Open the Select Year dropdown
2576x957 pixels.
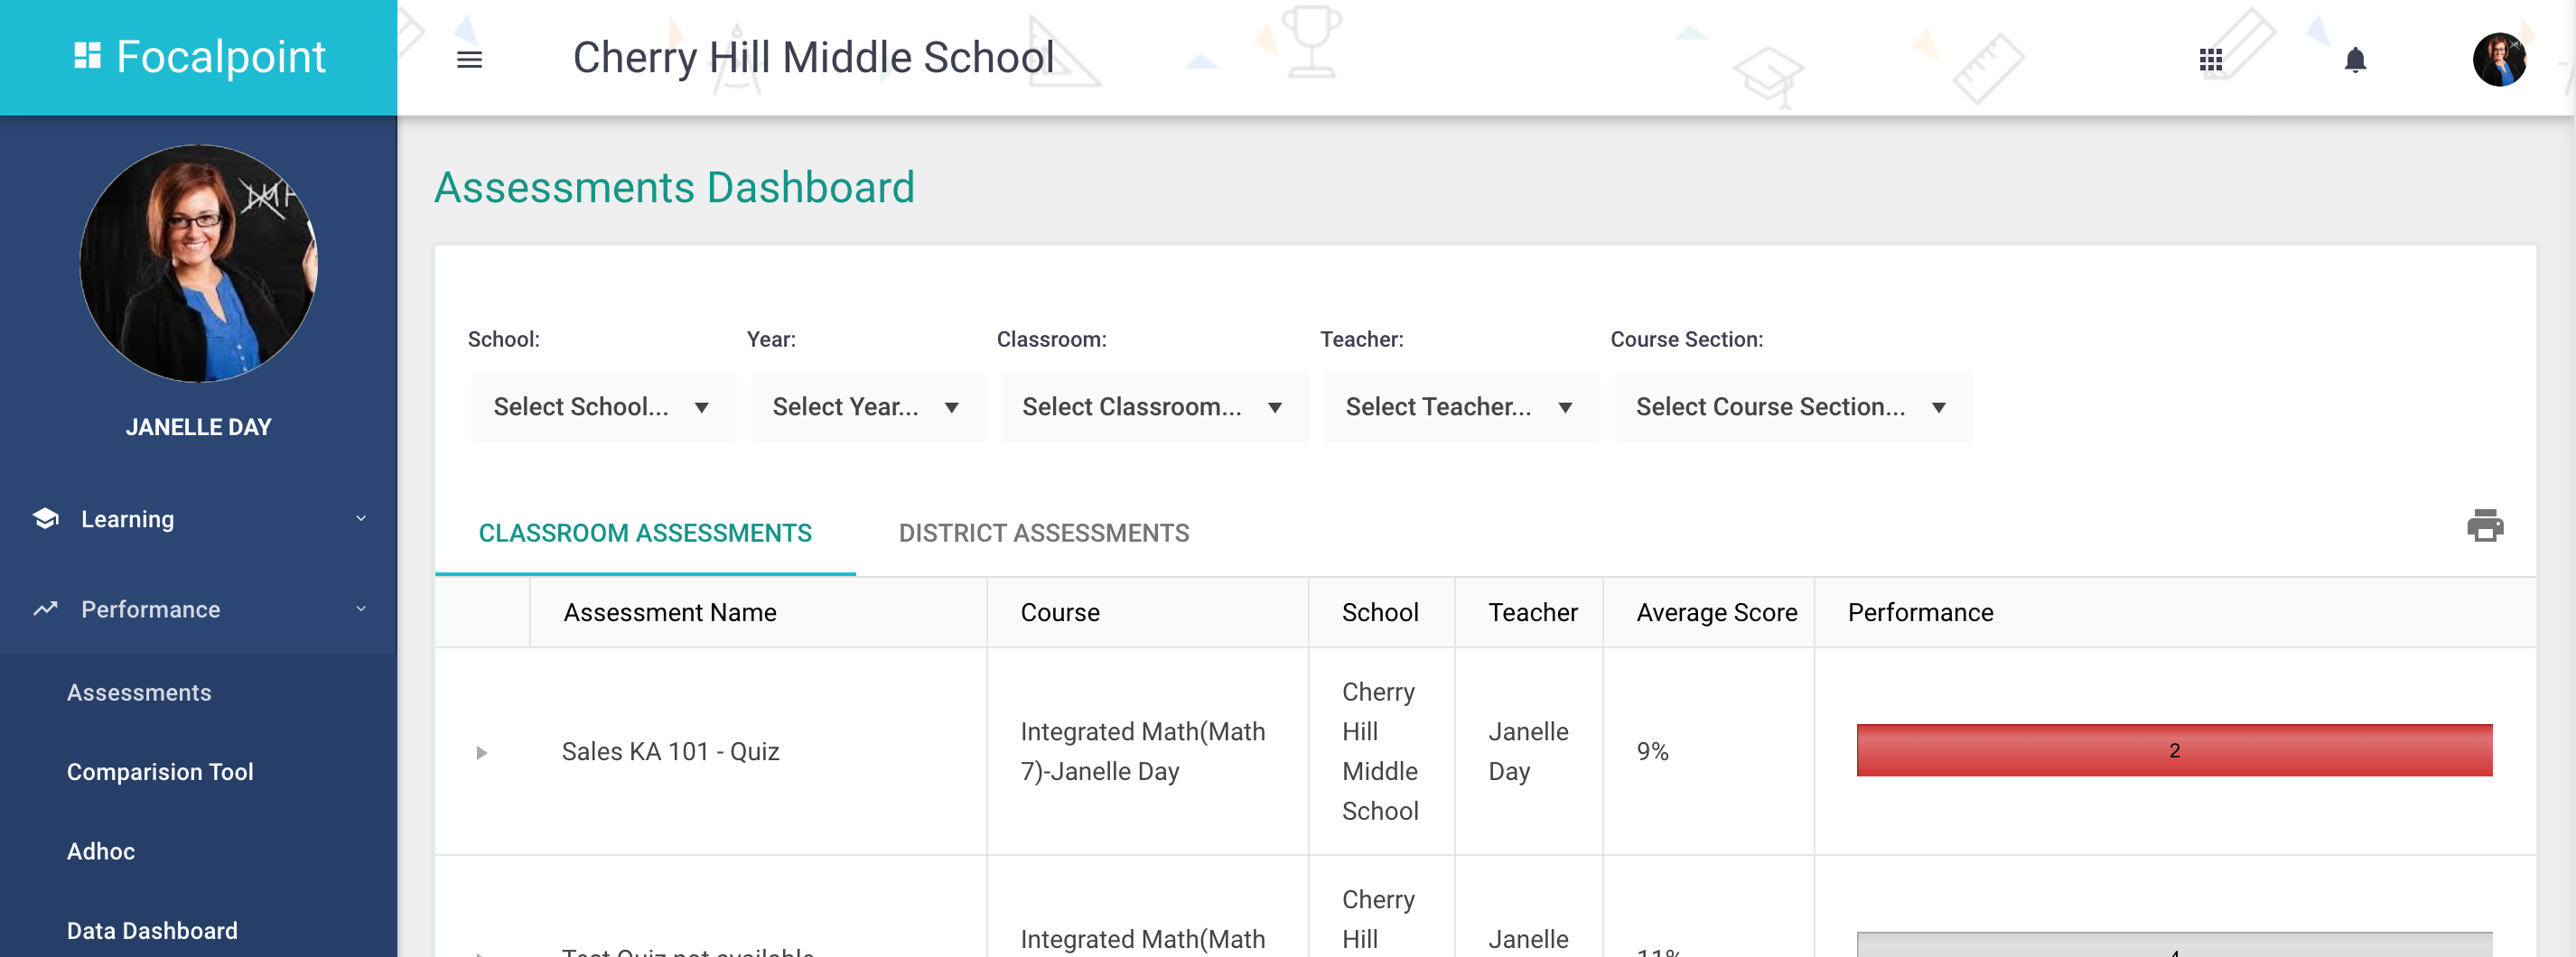coord(867,407)
